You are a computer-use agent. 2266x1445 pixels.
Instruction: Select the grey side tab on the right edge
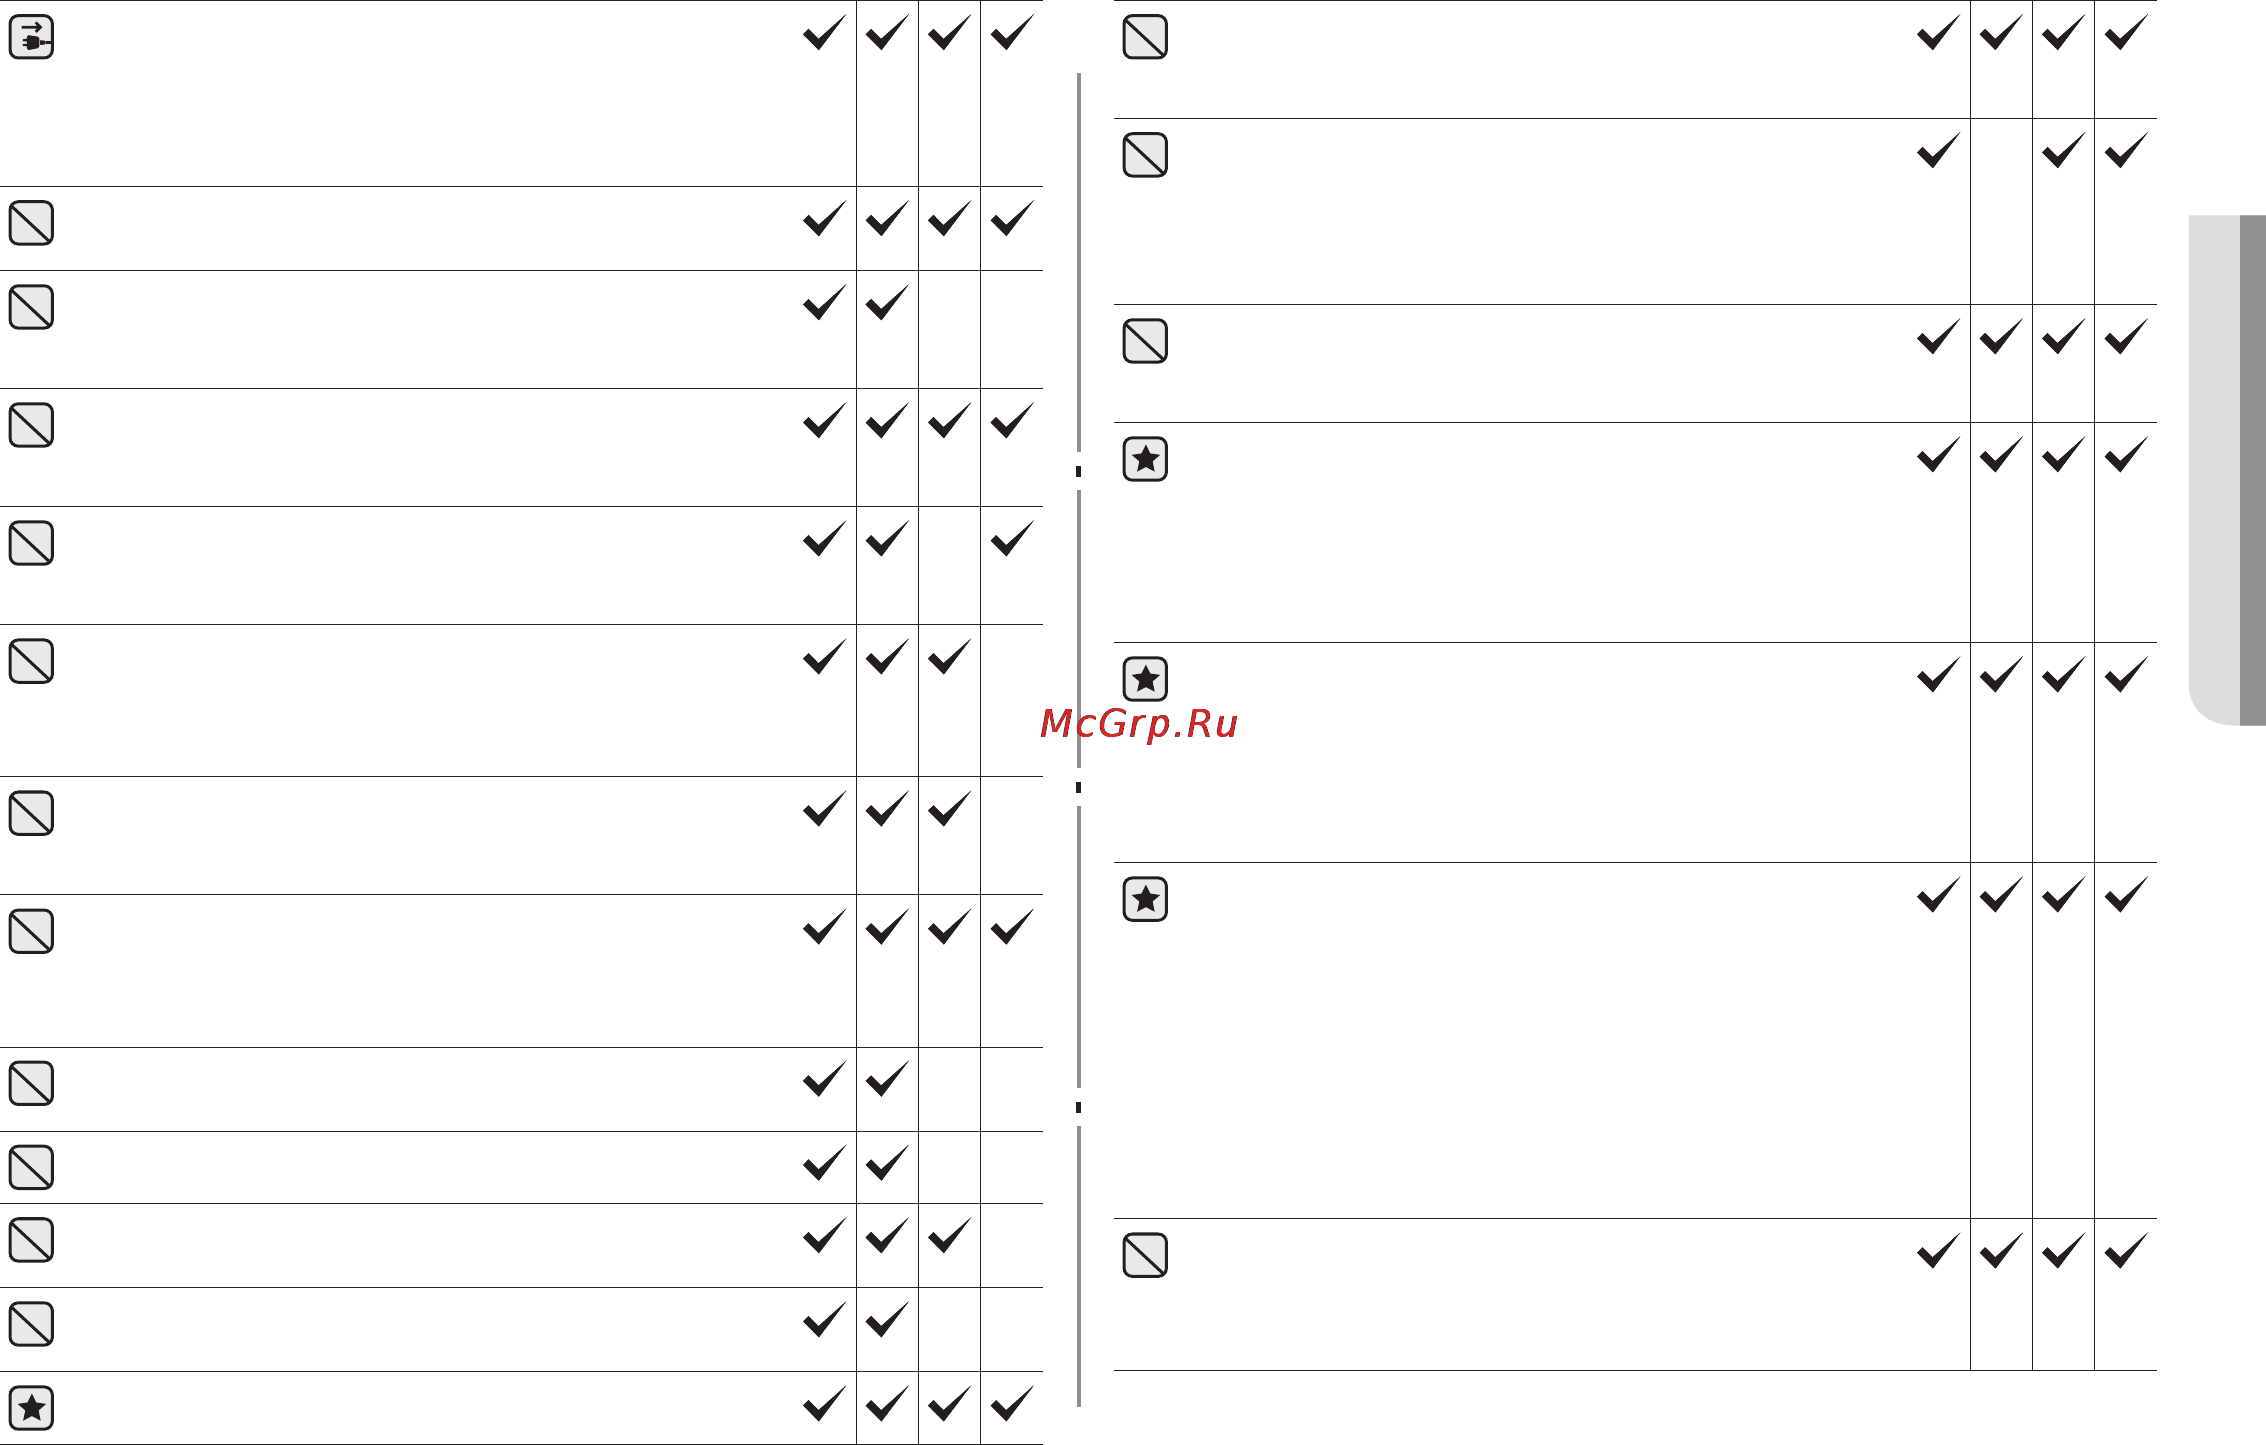[x=2227, y=470]
